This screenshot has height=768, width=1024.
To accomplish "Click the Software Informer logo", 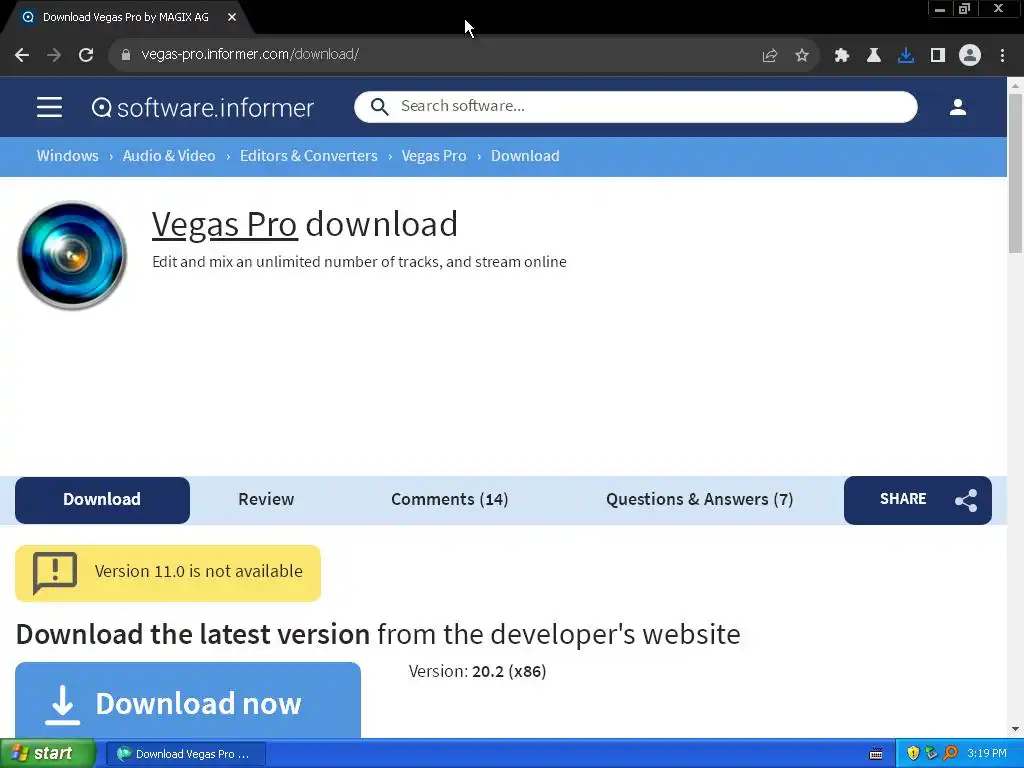I will click(x=202, y=107).
